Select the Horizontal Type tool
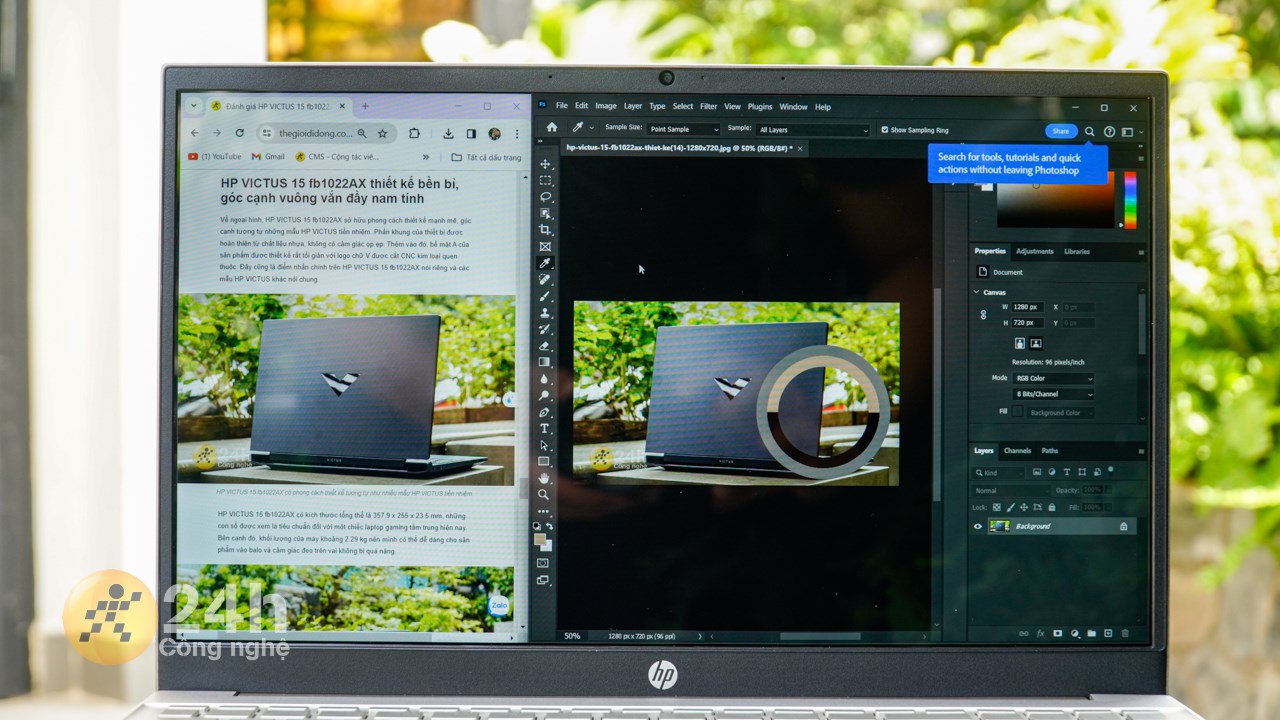 (x=545, y=428)
